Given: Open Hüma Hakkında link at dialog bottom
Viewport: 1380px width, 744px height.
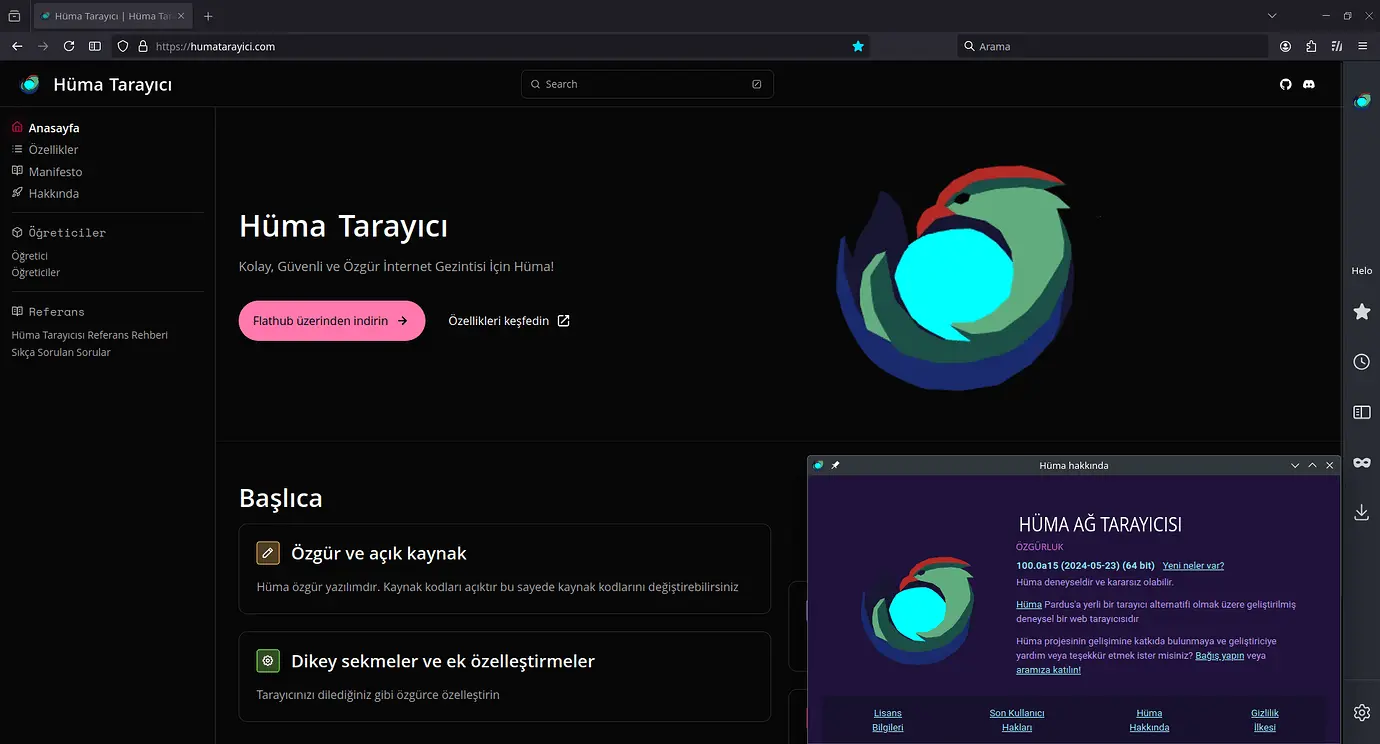Looking at the screenshot, I should click(x=1149, y=720).
